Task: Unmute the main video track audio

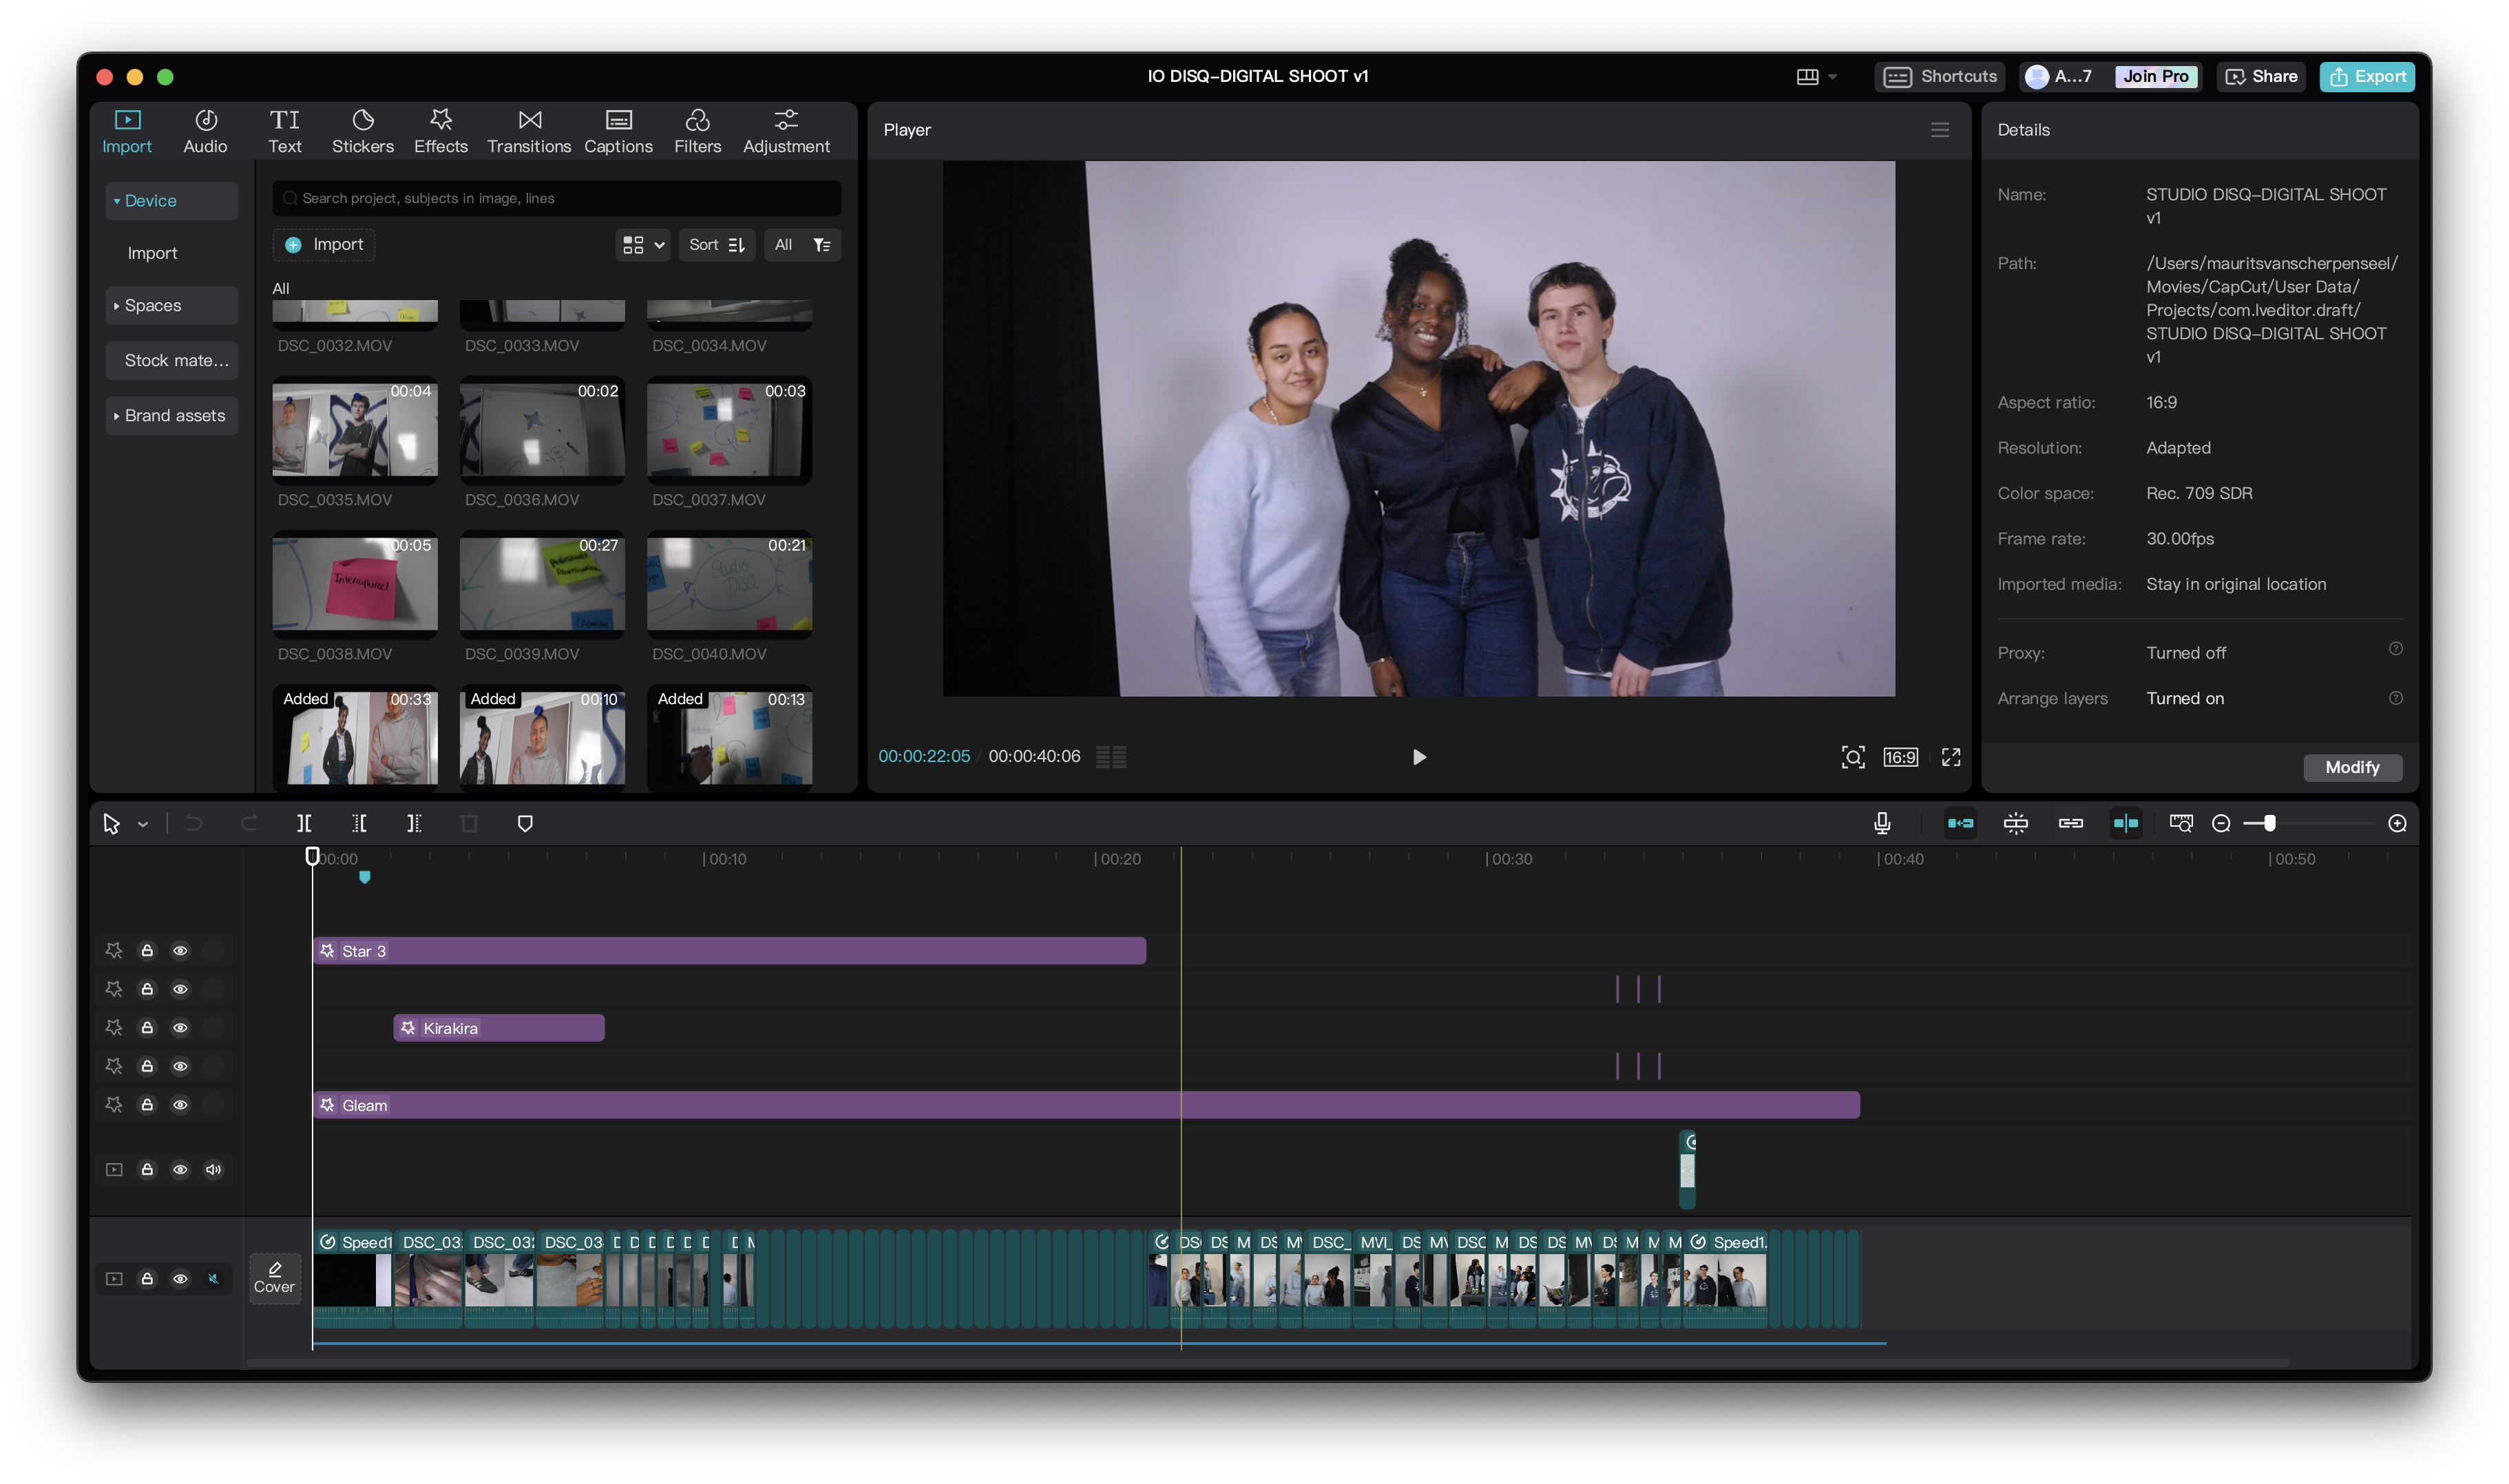Action: coord(213,1278)
